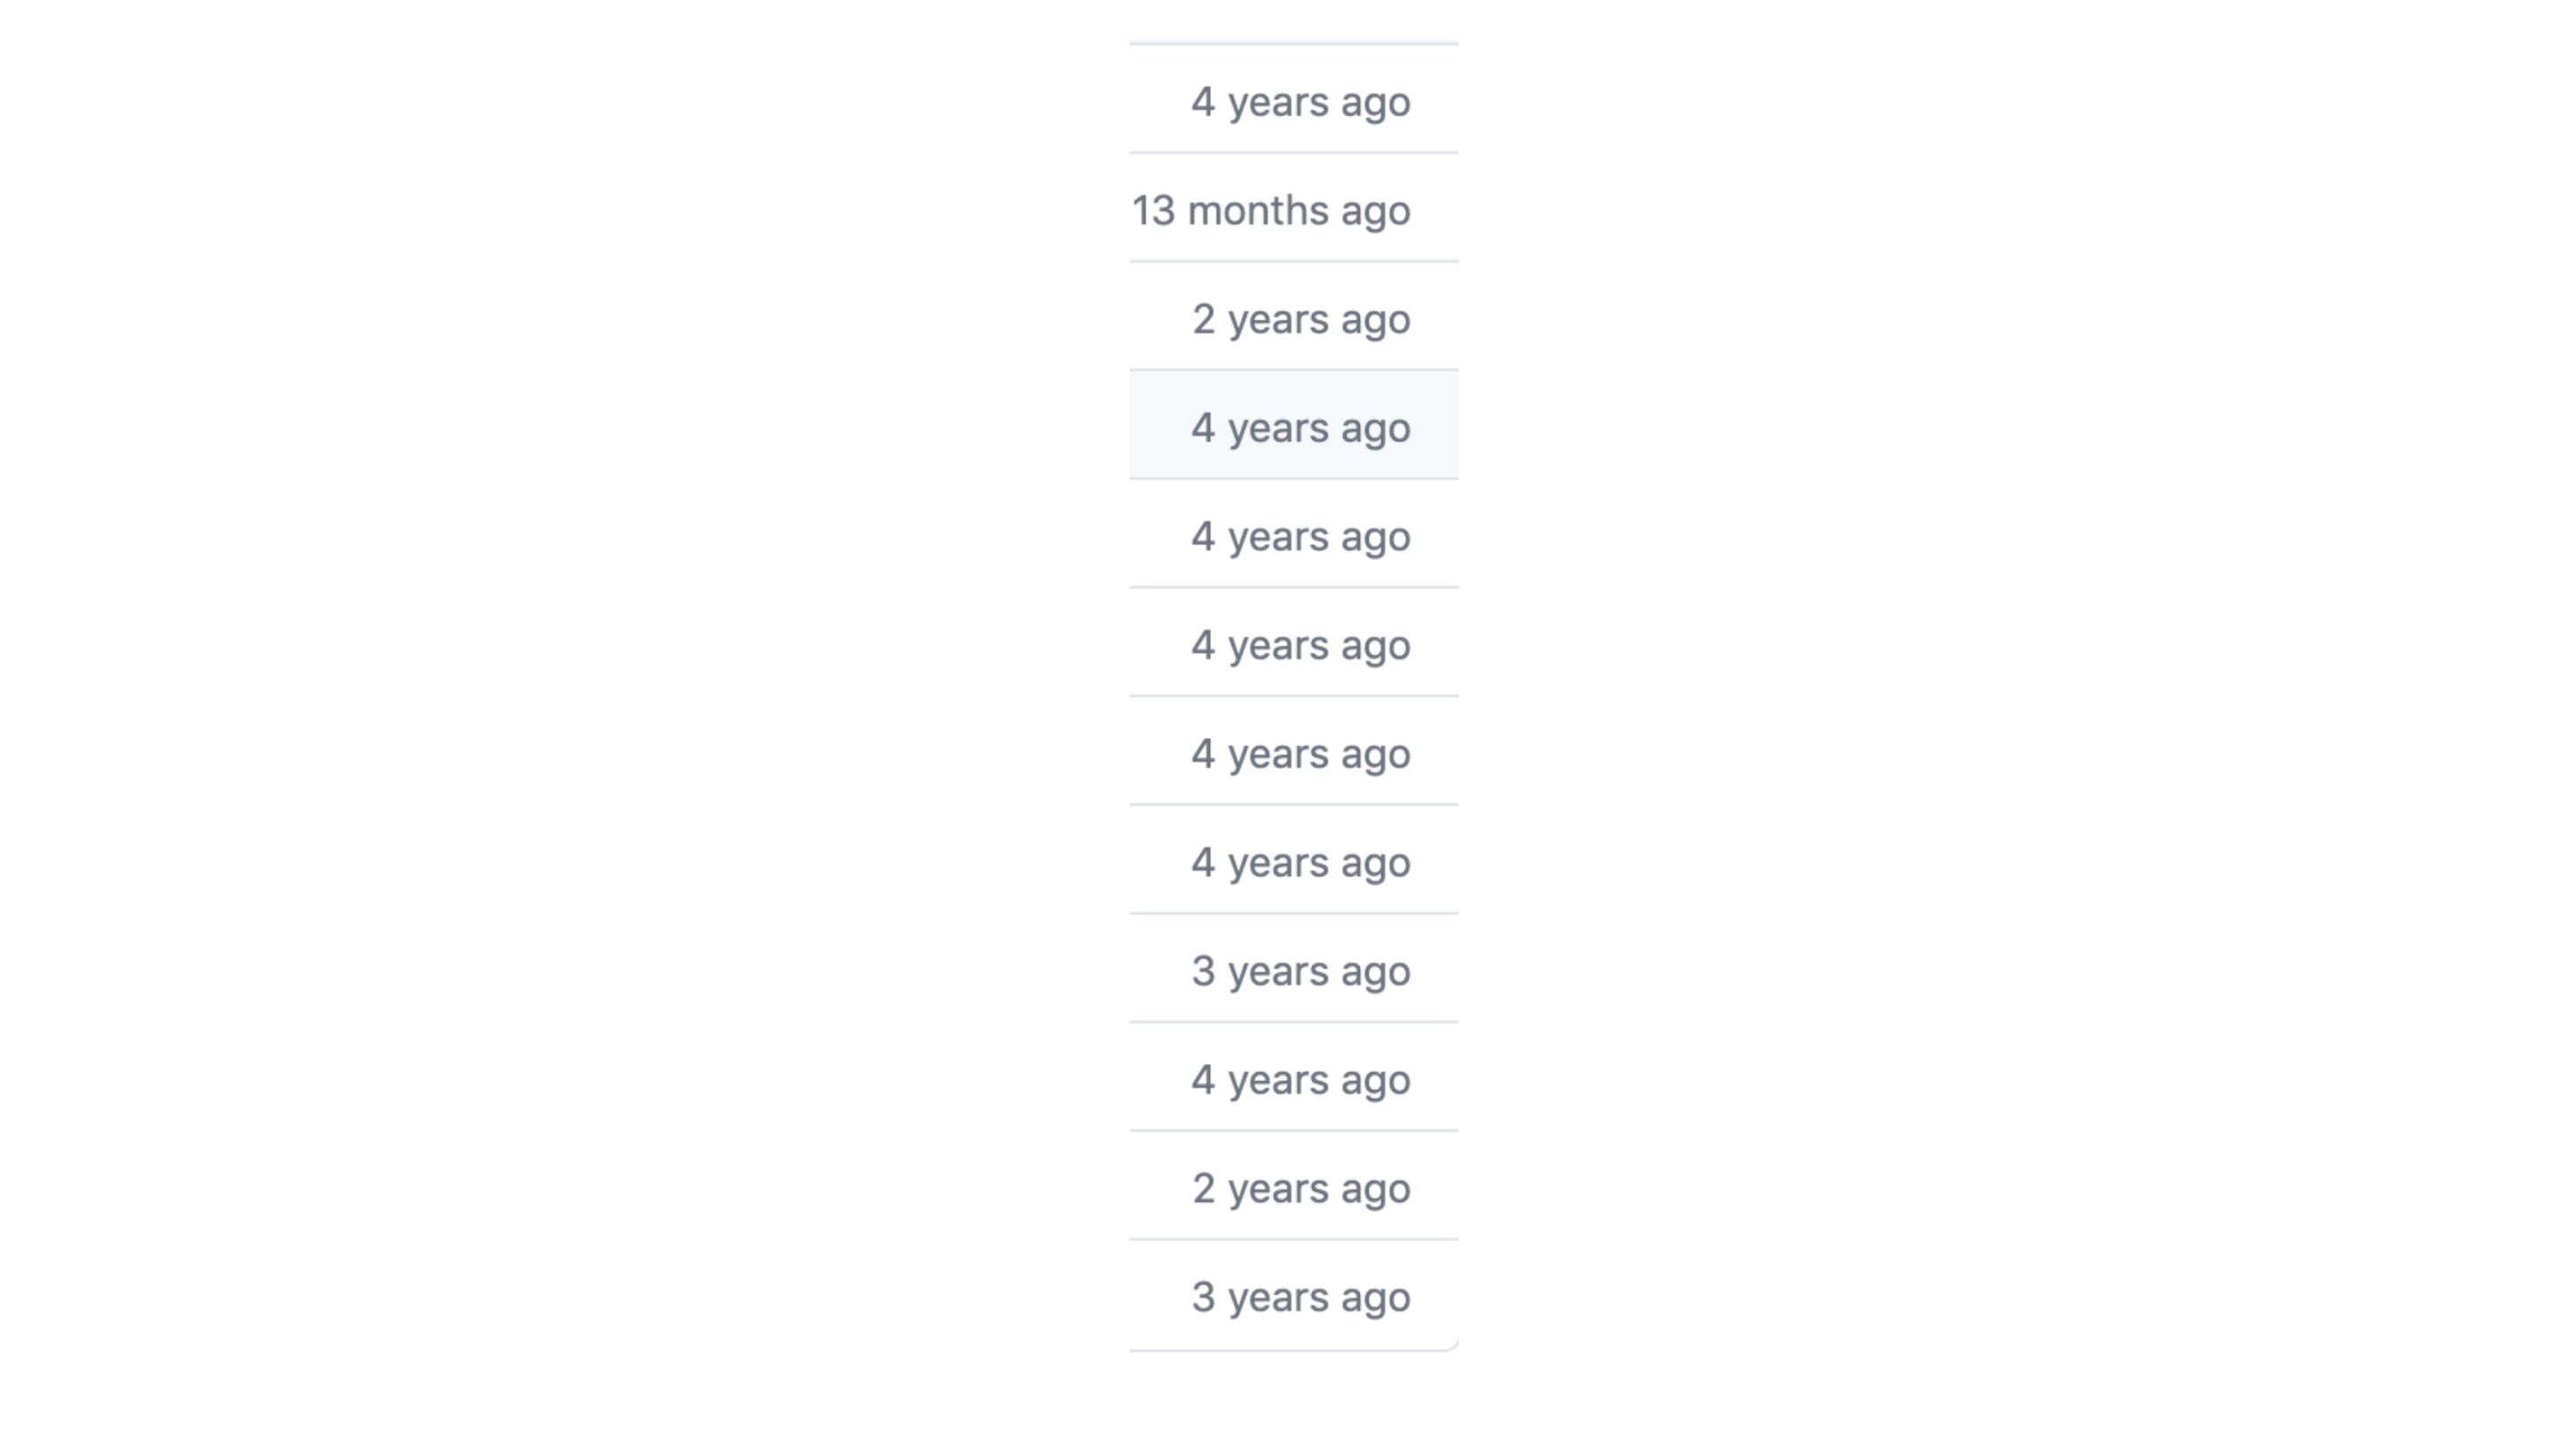Open the hovered row's '4 years ago' timestamp
The image size is (2576, 1430).
1301,428
